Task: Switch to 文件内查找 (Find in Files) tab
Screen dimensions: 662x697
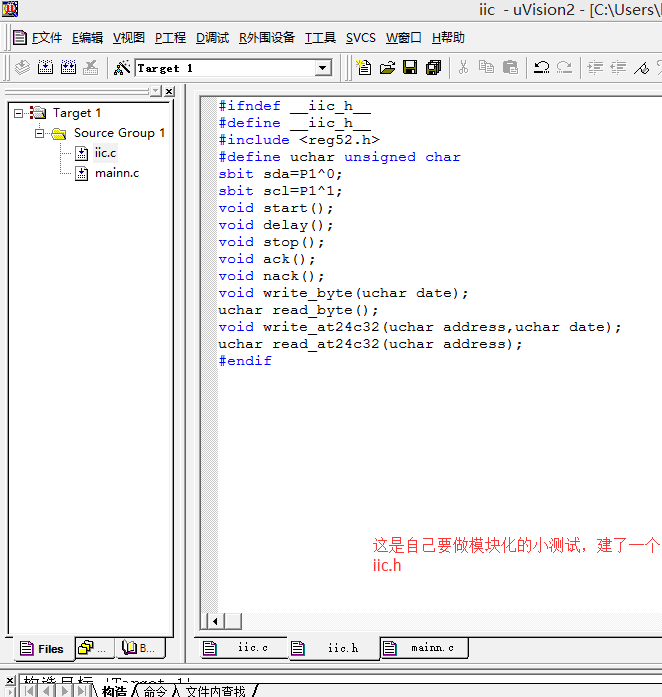Action: coord(216,691)
